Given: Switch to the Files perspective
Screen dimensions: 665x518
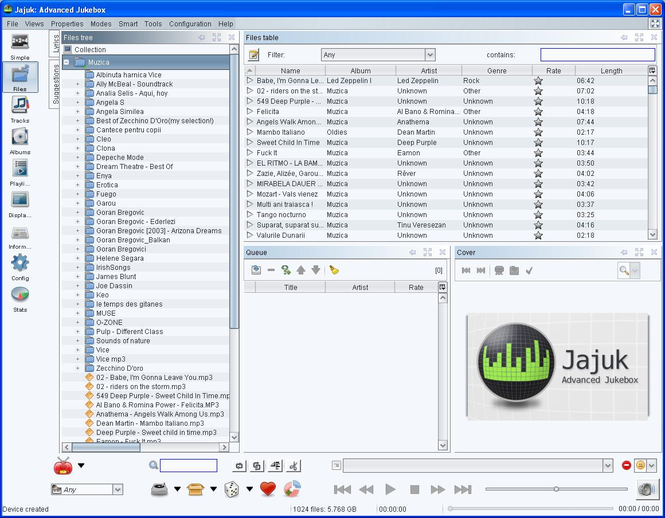Looking at the screenshot, I should pos(20,77).
